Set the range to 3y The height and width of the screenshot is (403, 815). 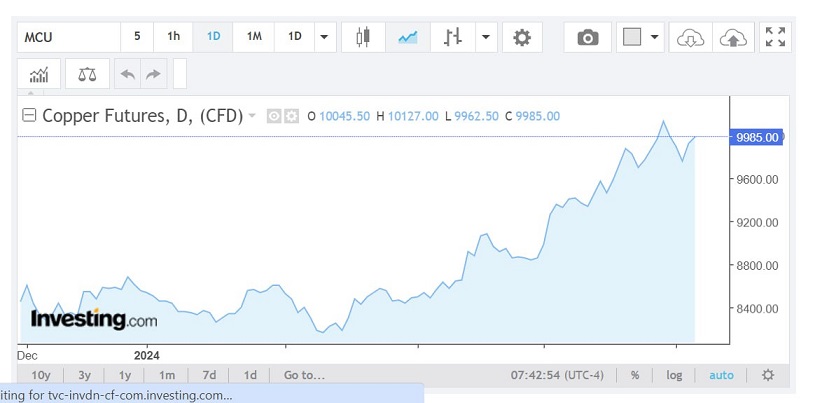click(x=84, y=375)
